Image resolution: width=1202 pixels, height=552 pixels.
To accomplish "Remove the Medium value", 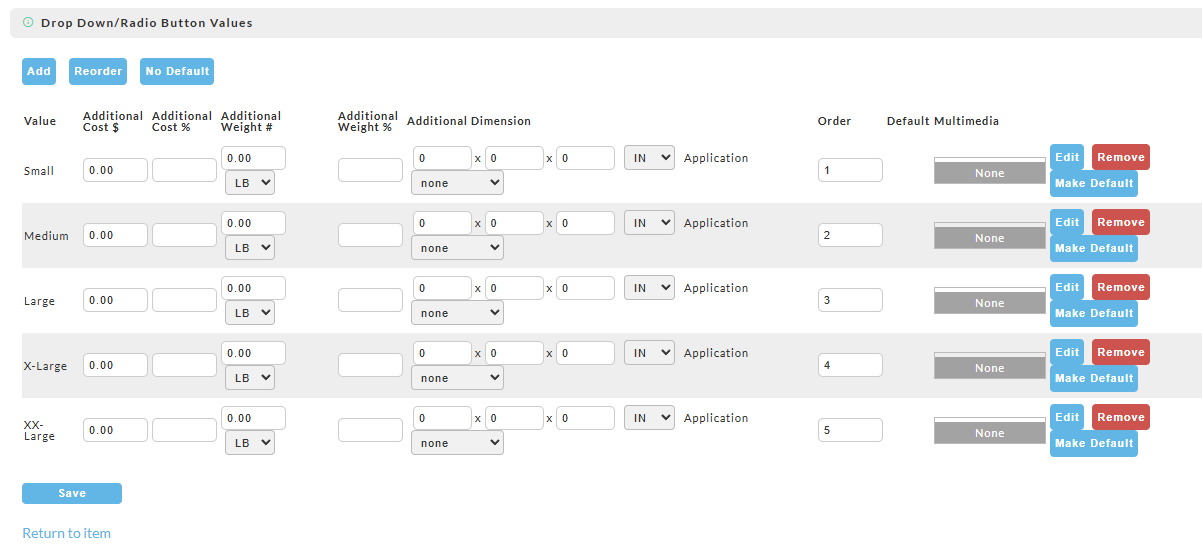I will click(1121, 222).
